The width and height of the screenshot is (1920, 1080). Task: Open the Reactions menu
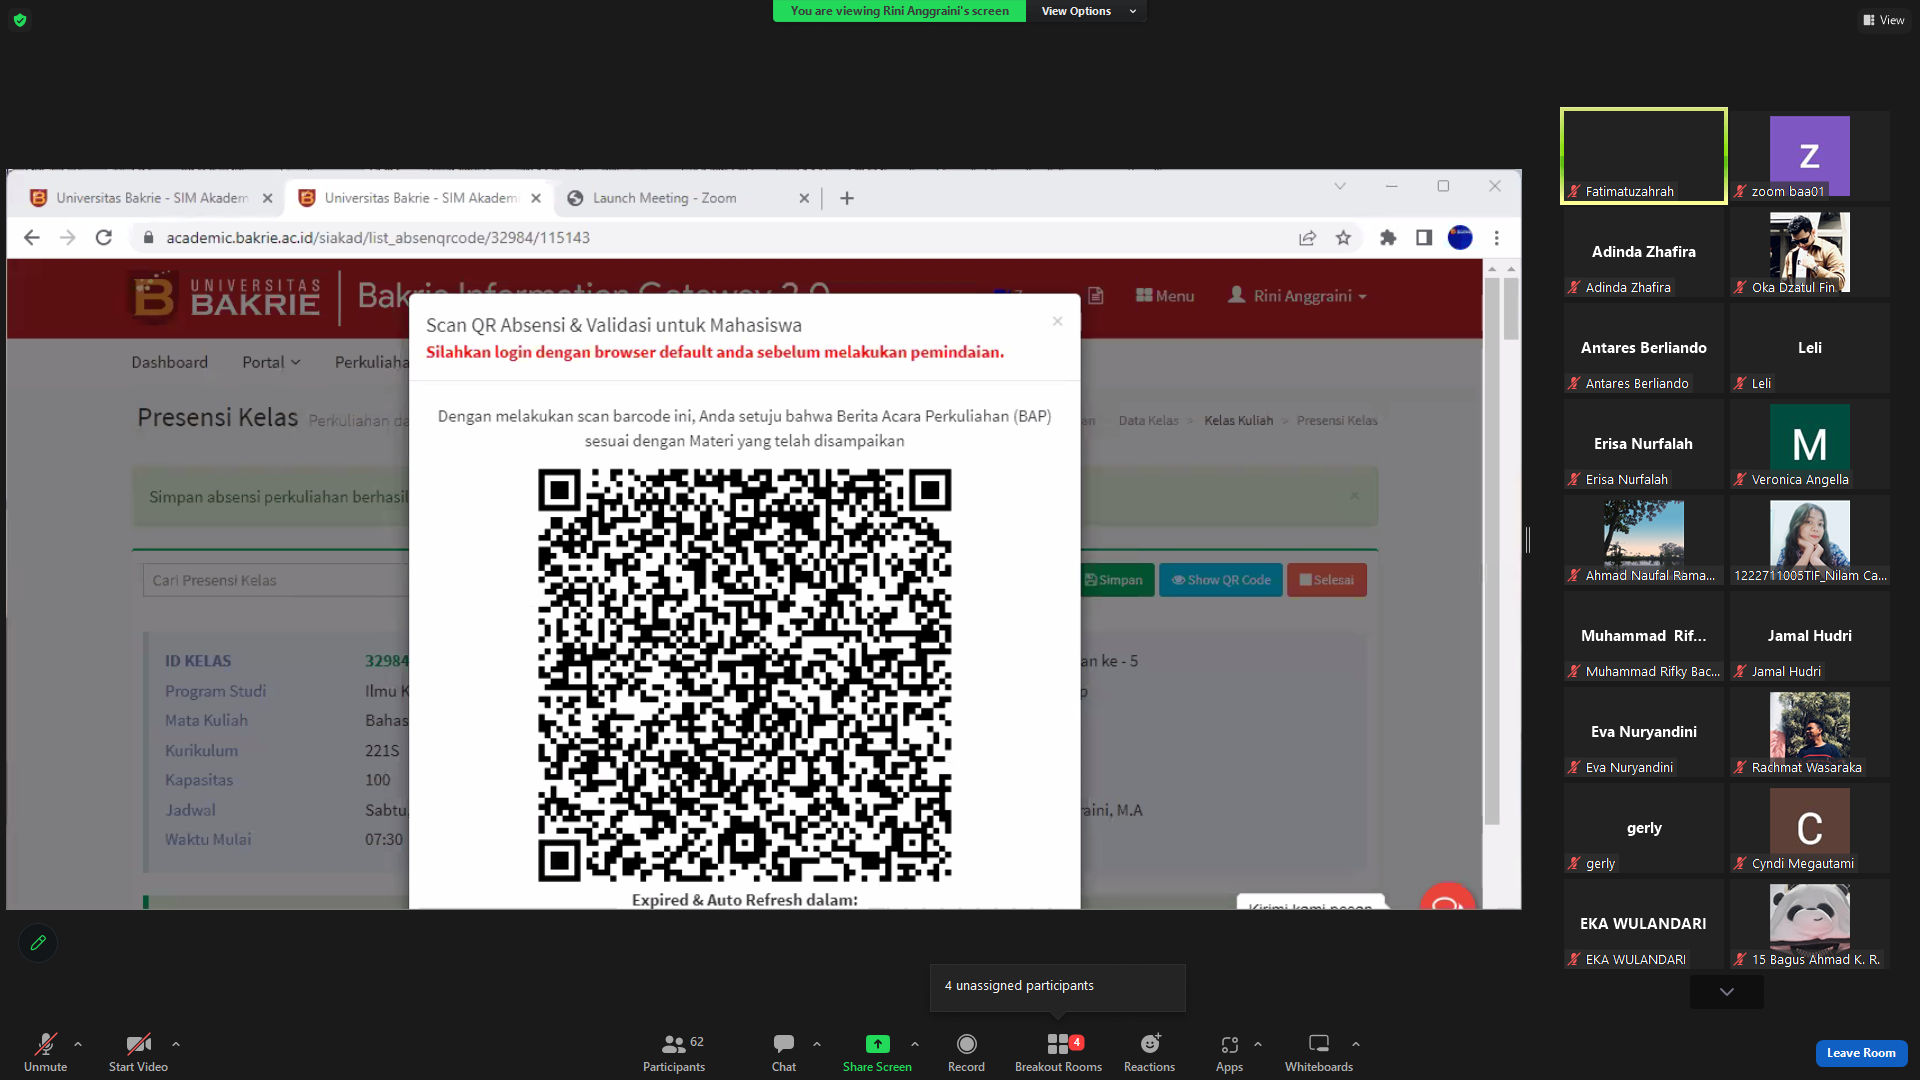[x=1149, y=1052]
